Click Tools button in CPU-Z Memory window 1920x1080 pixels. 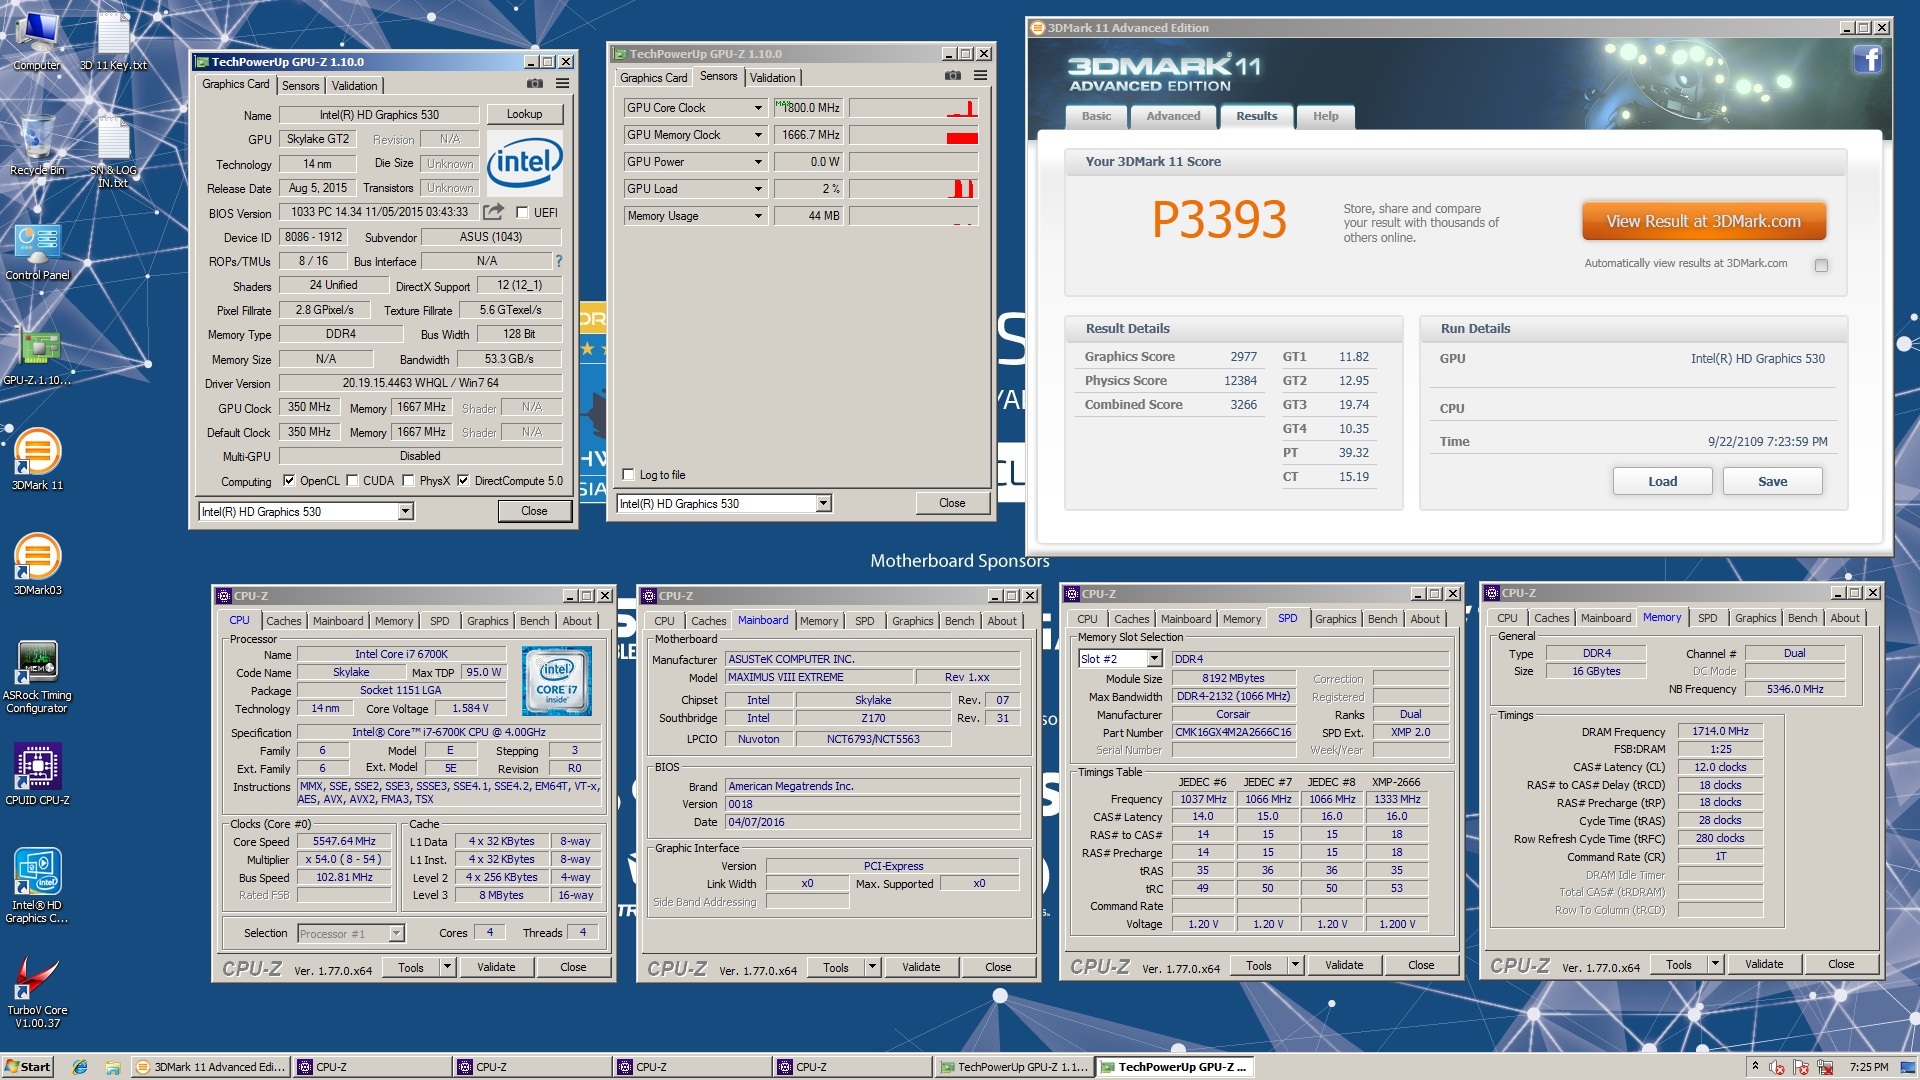1679,965
